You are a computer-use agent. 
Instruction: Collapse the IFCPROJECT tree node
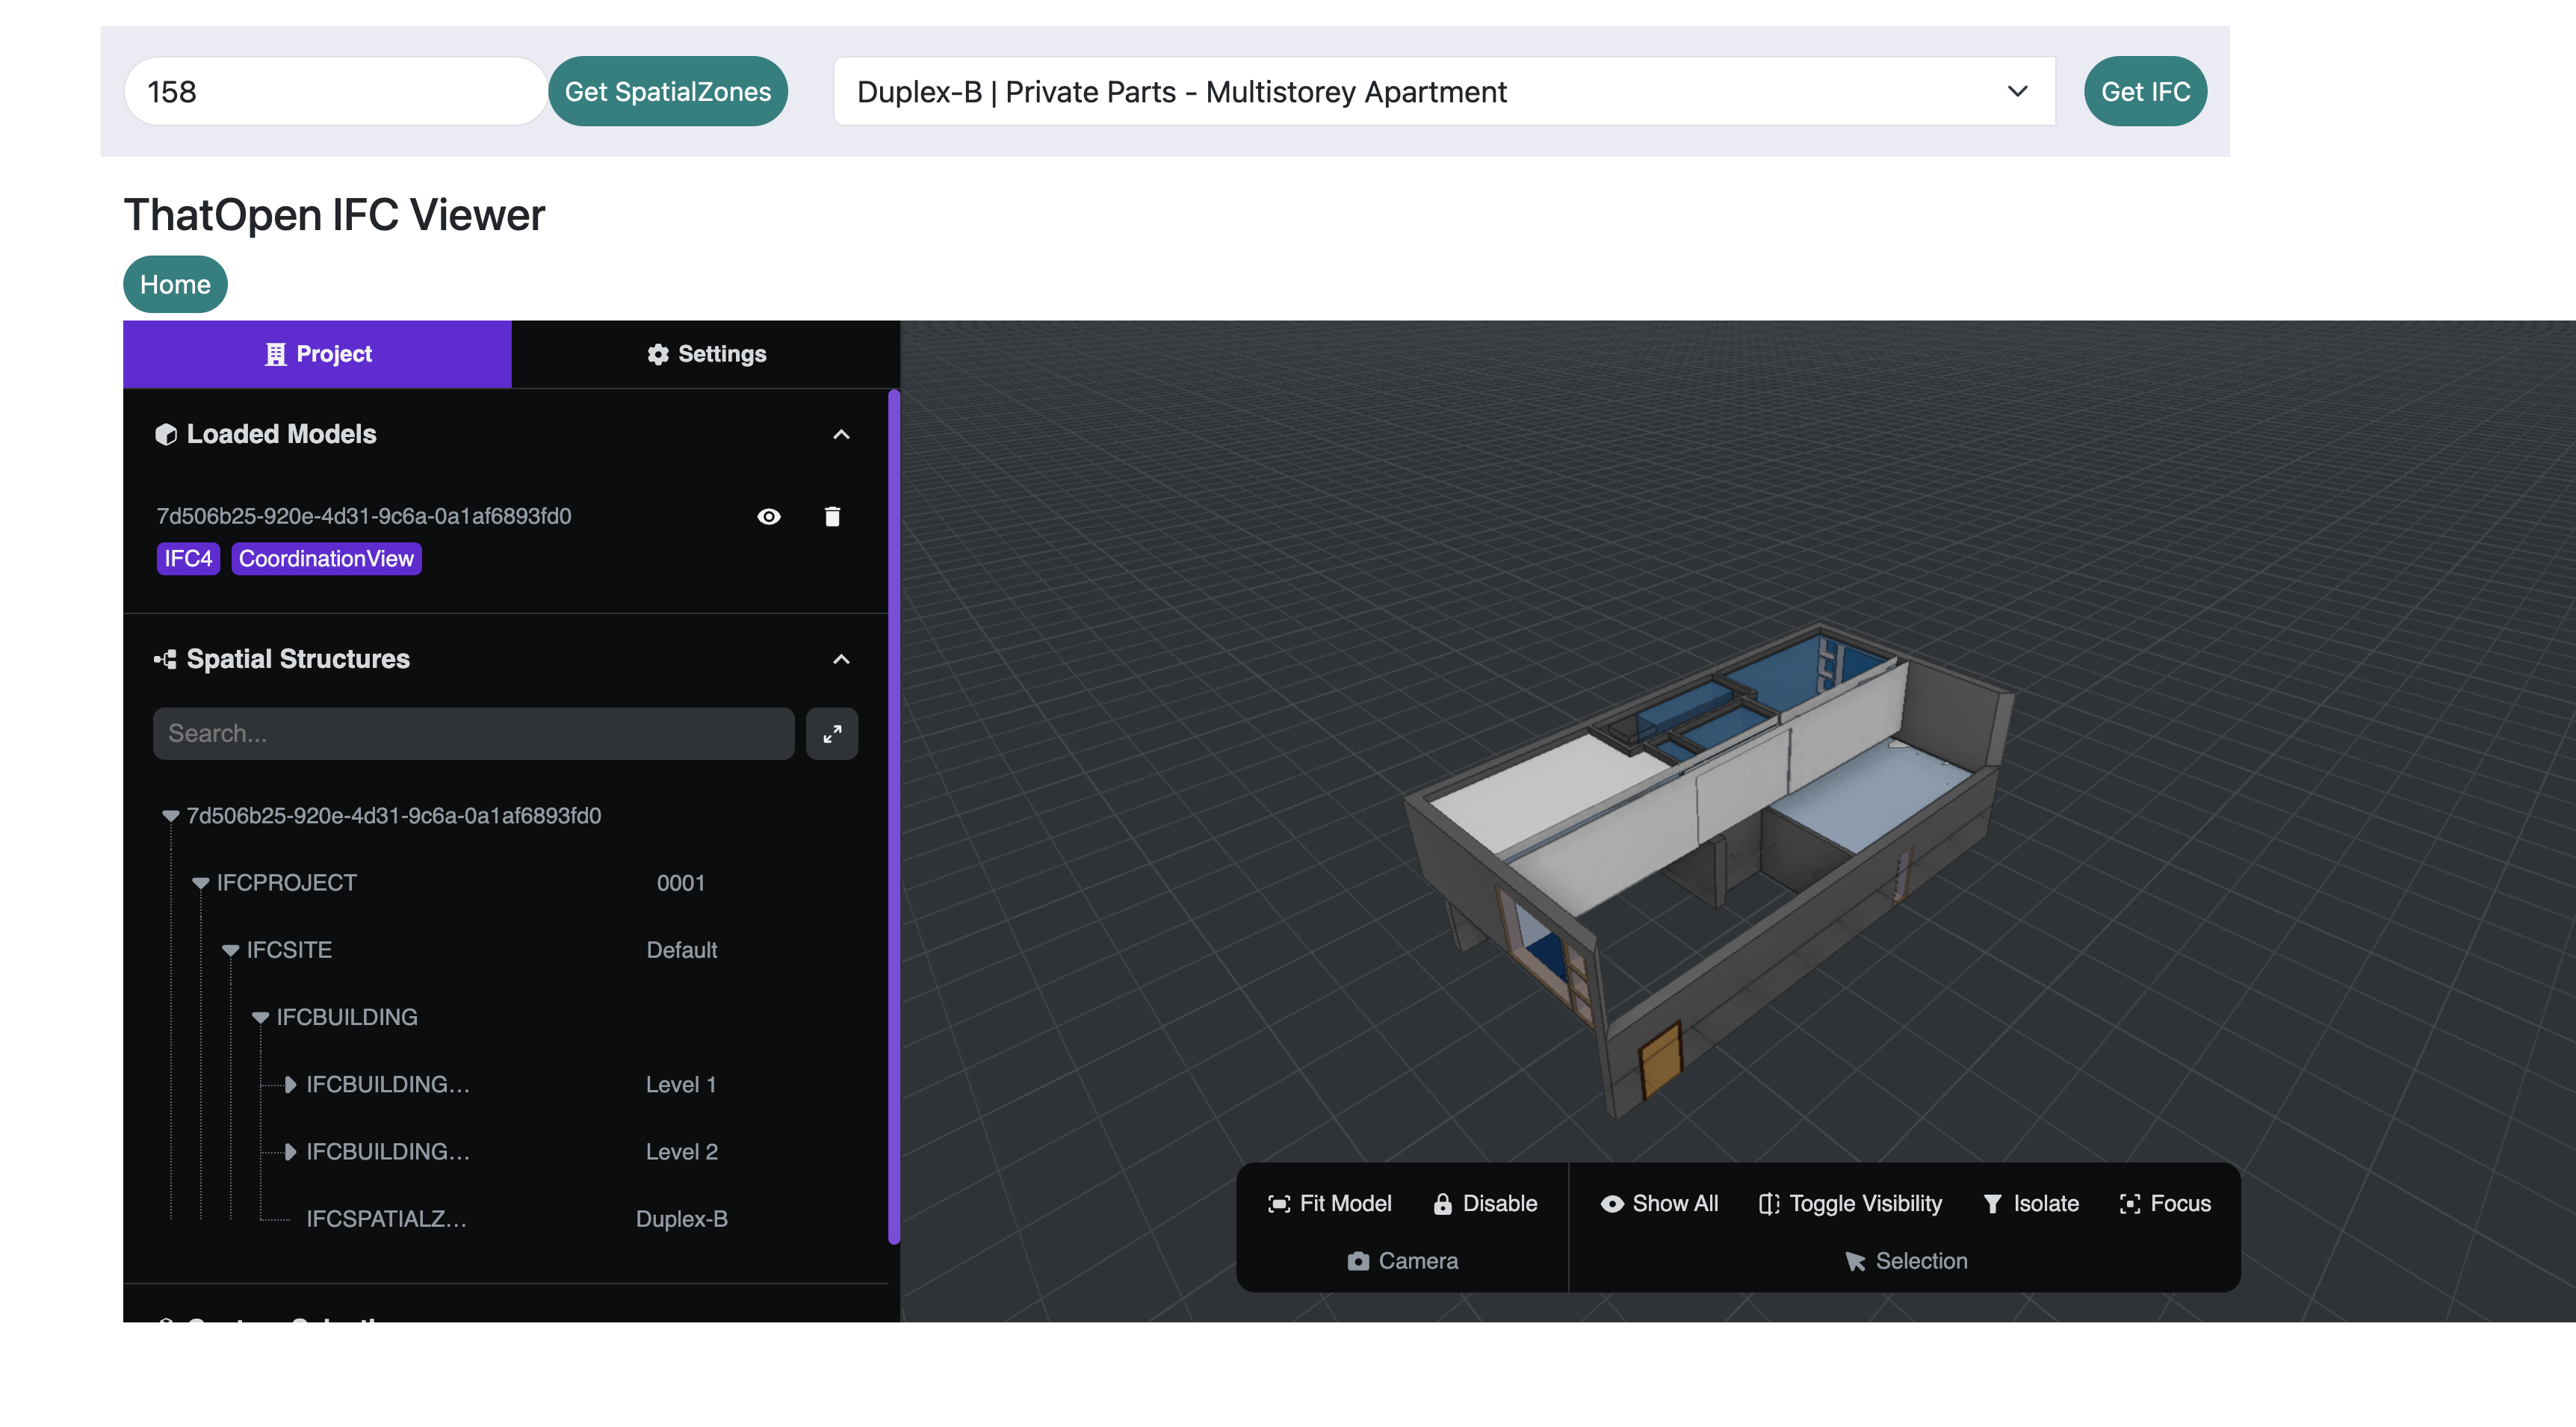tap(201, 883)
